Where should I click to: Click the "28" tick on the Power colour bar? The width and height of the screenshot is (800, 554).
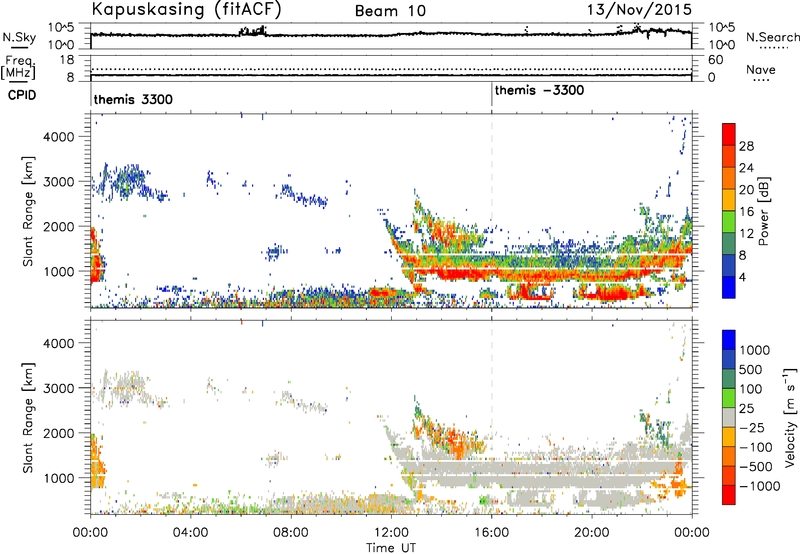(x=746, y=146)
